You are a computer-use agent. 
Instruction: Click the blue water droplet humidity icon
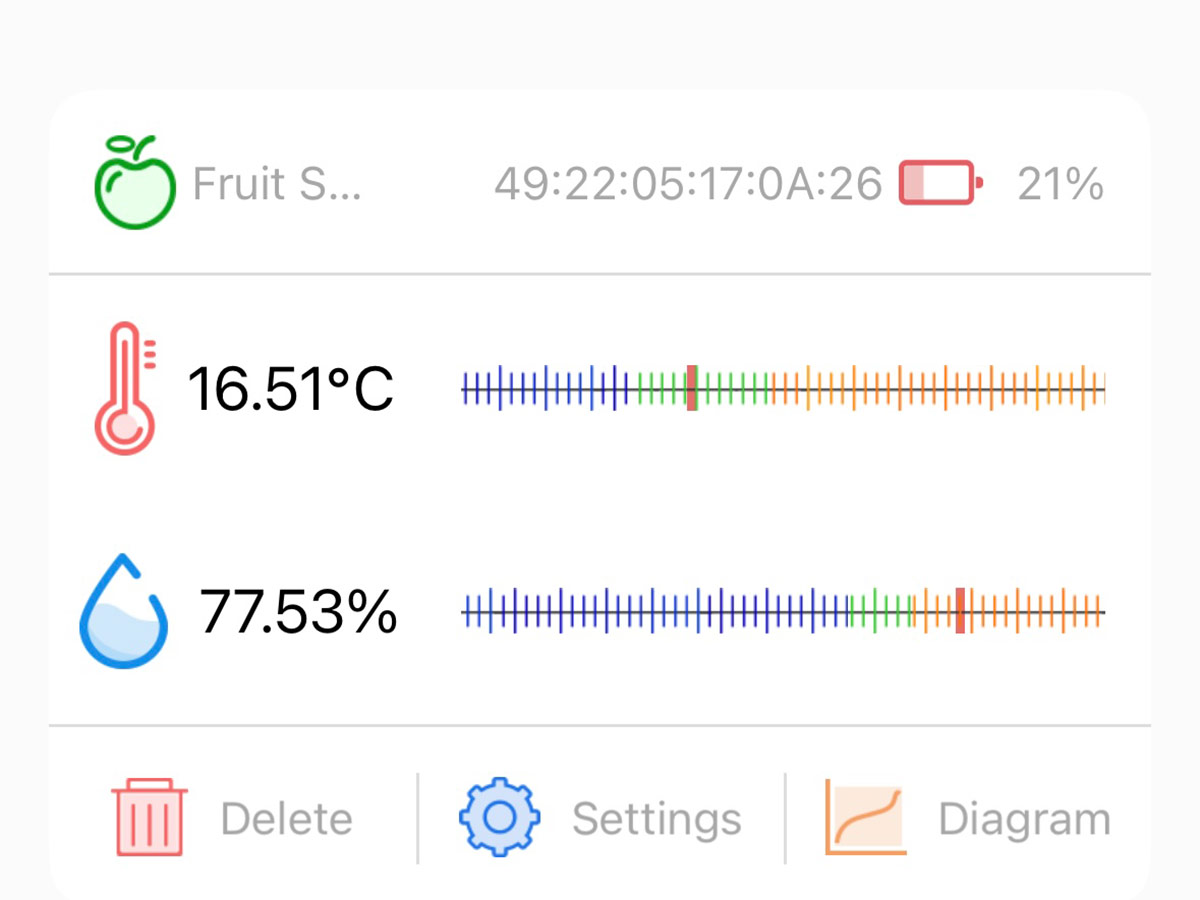pos(123,611)
